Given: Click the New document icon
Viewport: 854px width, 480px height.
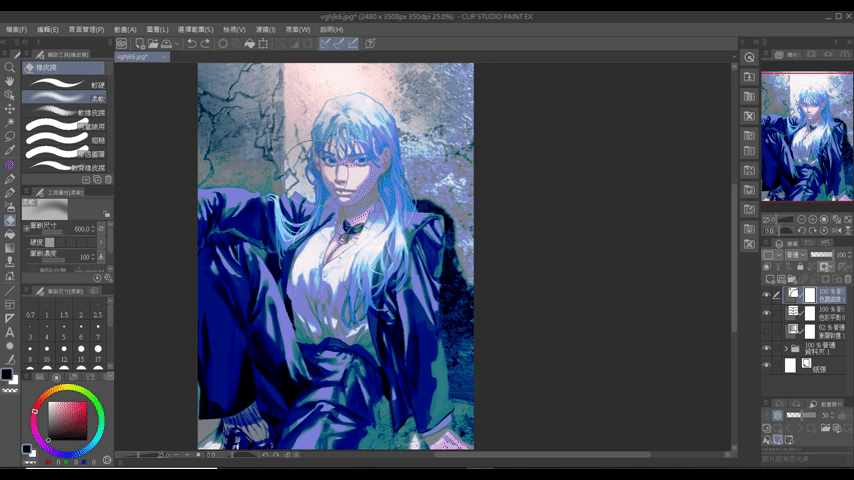Looking at the screenshot, I should click(x=140, y=44).
